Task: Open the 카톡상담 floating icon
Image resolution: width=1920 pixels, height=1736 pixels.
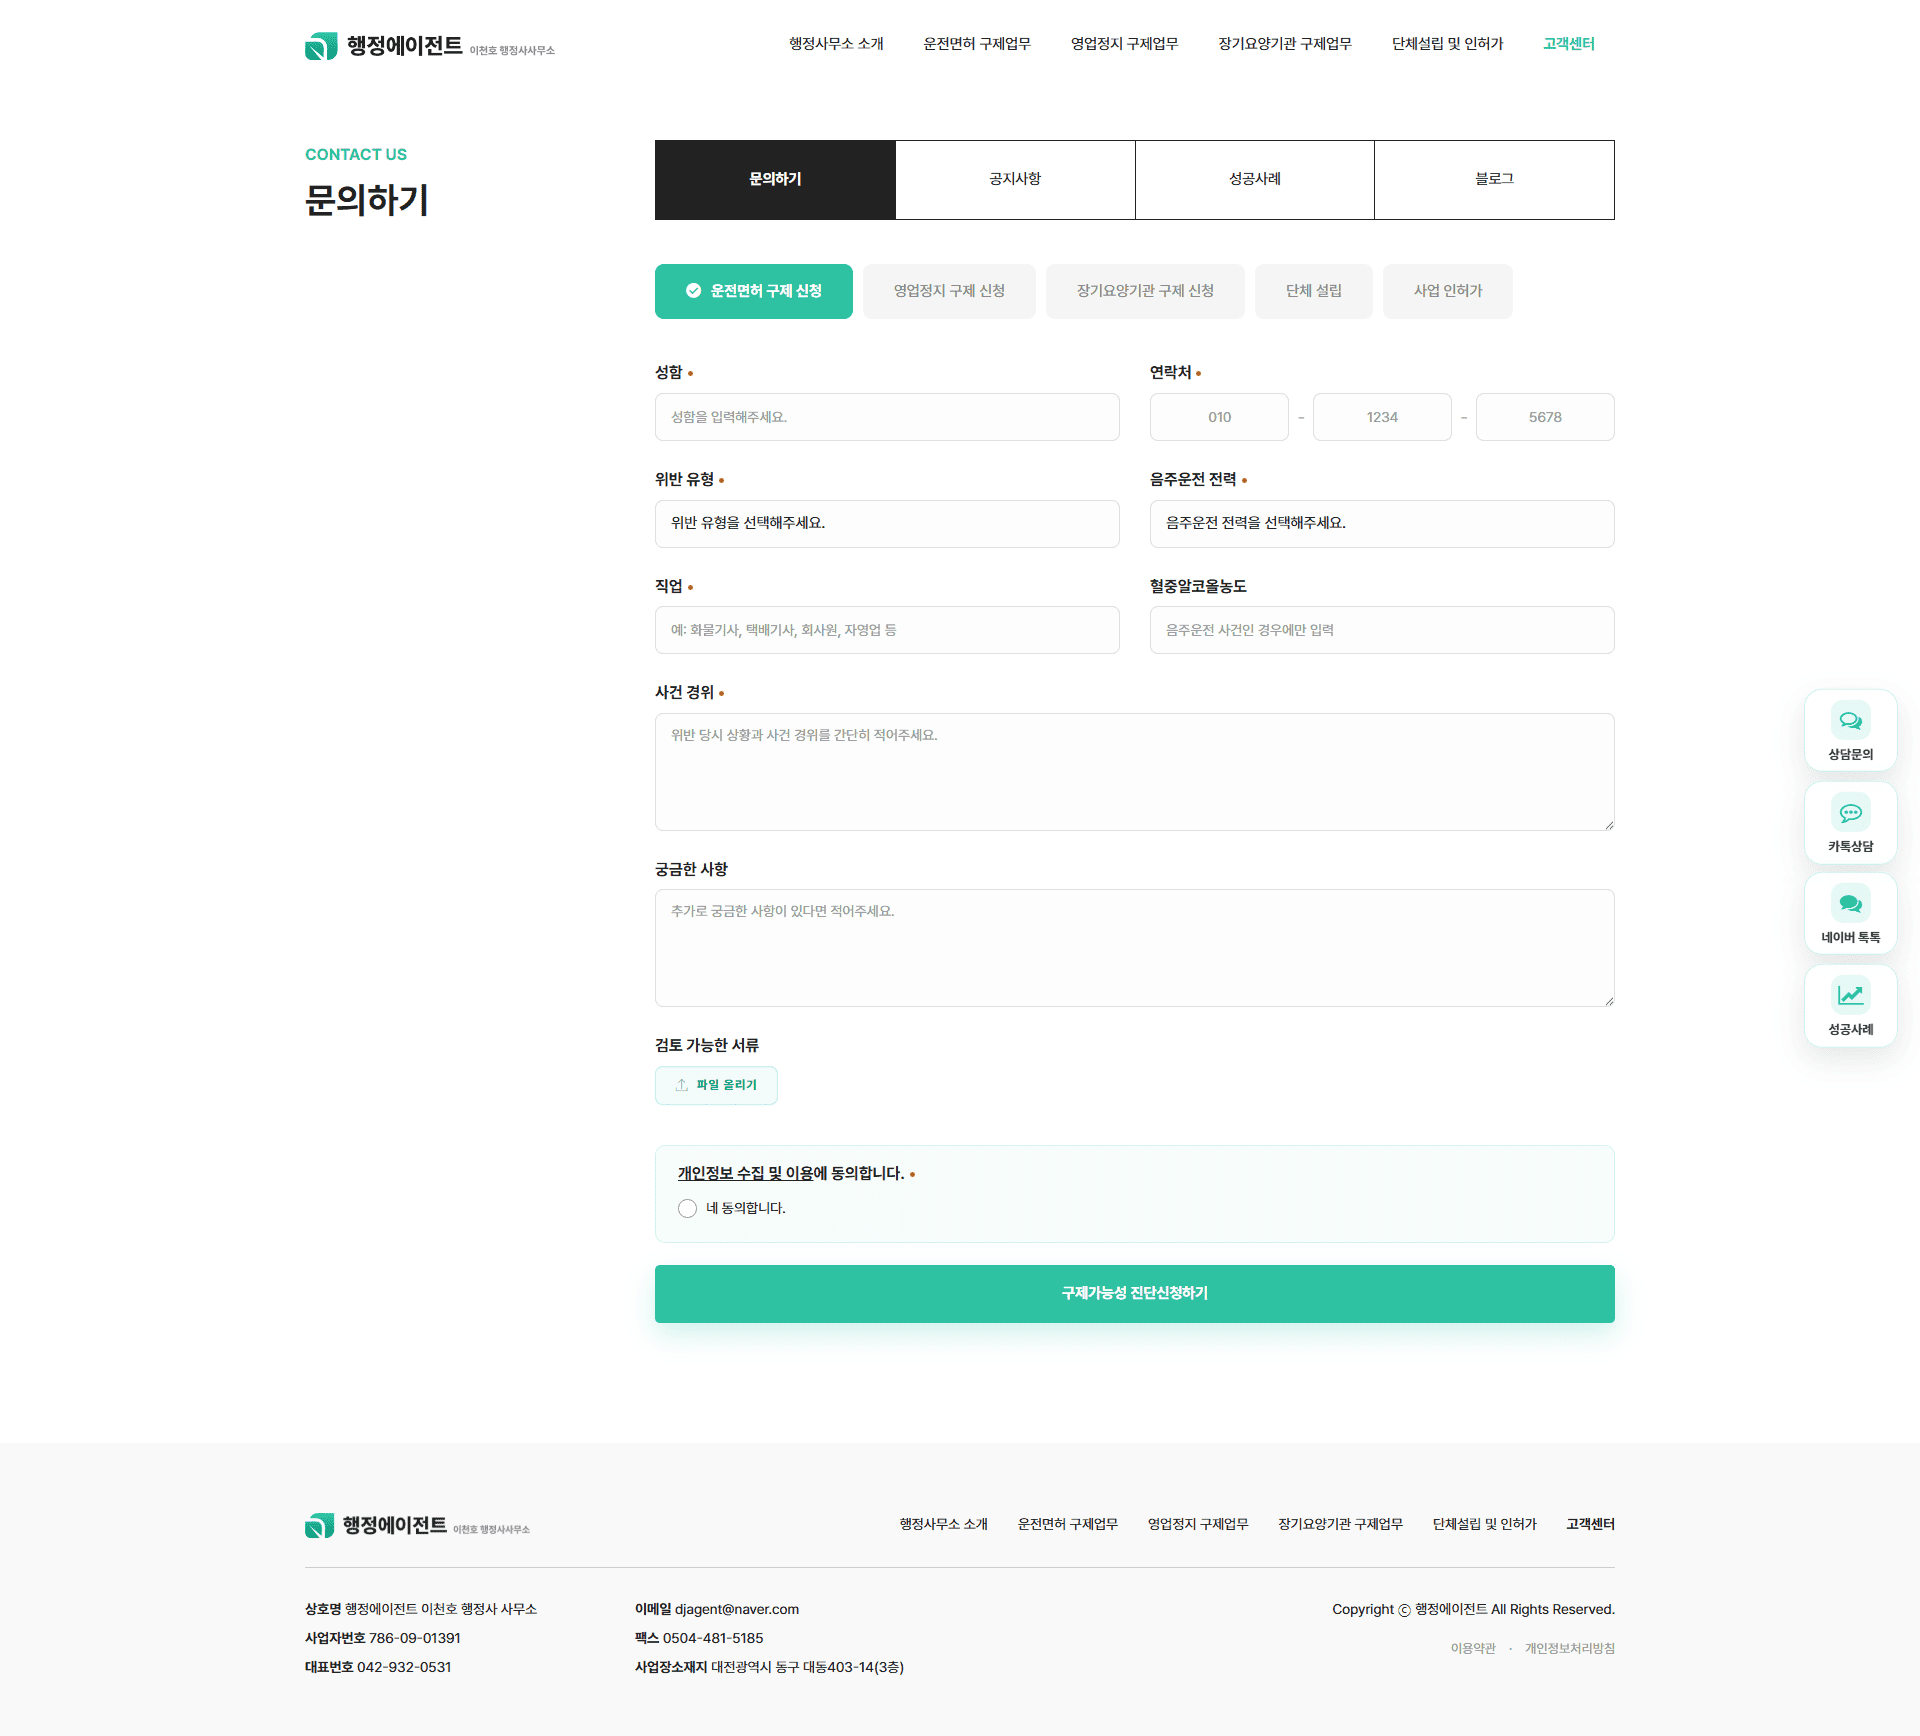Action: (1850, 822)
